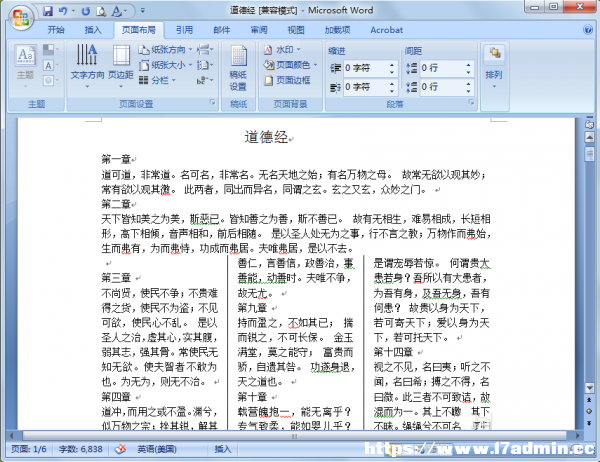Image resolution: width=600 pixels, height=462 pixels.
Task: Click right indent 0 字符 field
Action: [365, 87]
